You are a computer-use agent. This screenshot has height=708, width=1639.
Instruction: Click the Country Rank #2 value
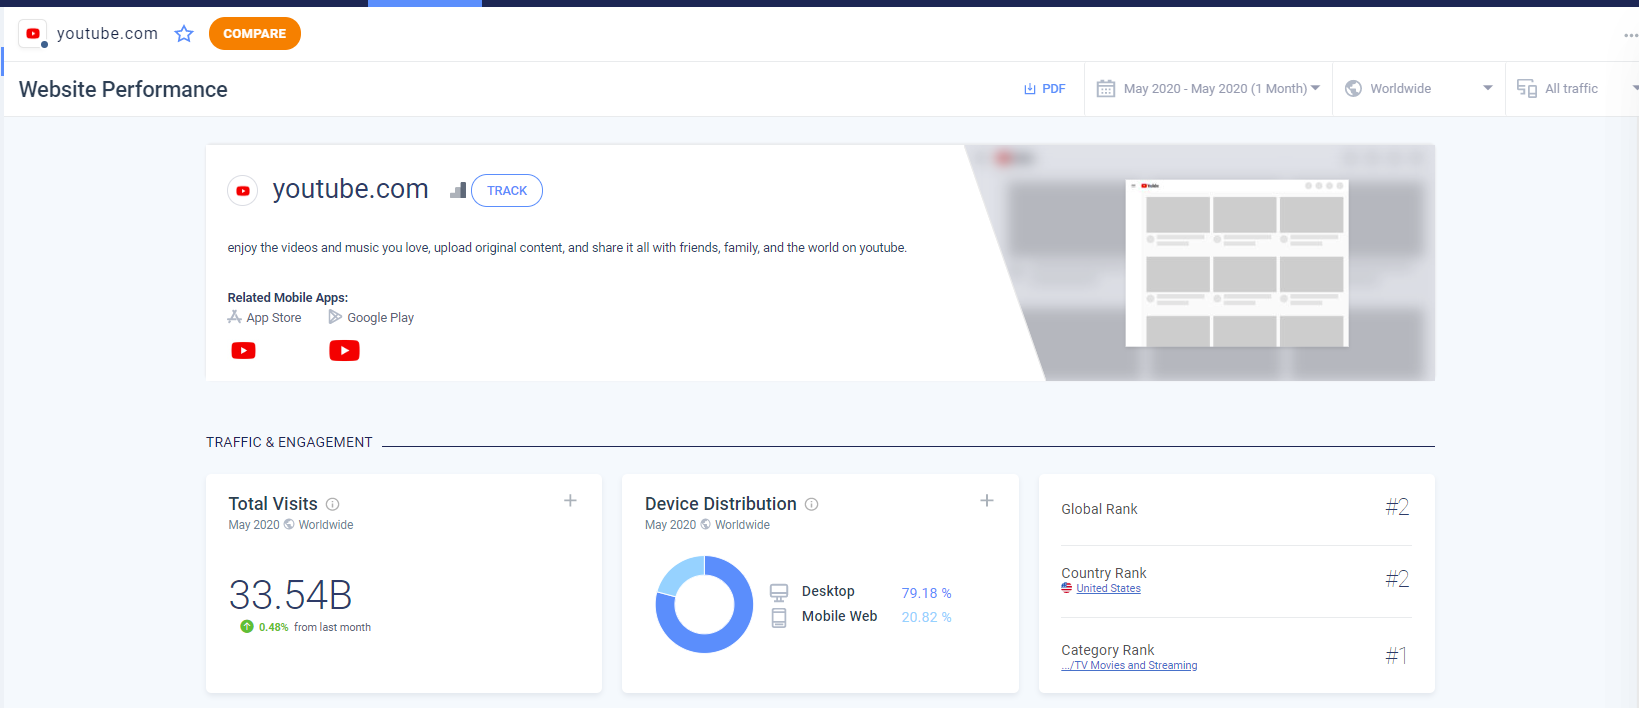click(1397, 579)
